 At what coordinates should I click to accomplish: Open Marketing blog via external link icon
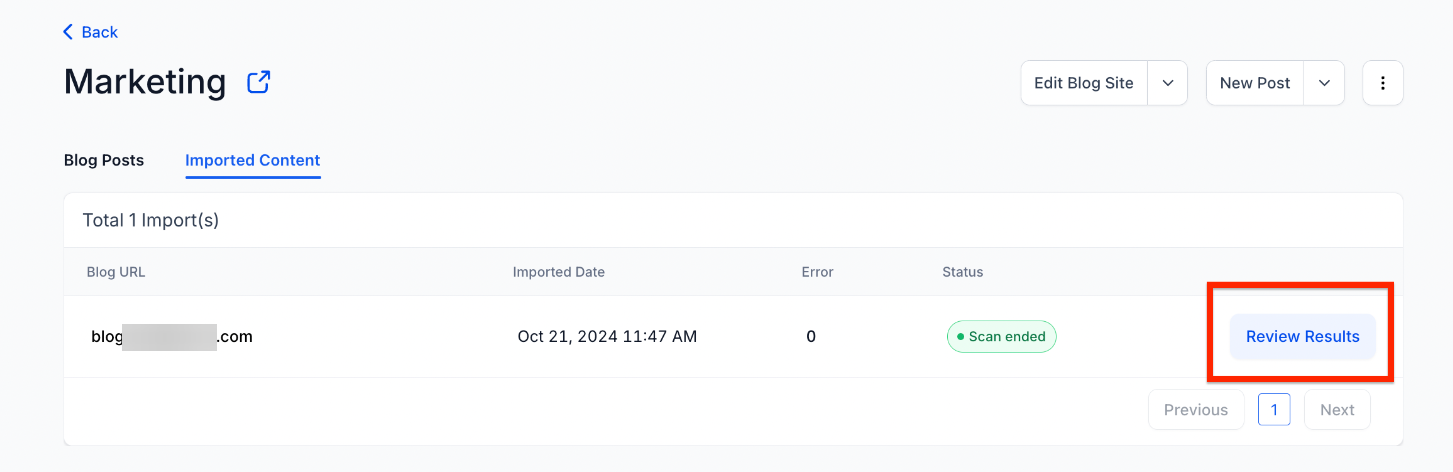point(259,82)
